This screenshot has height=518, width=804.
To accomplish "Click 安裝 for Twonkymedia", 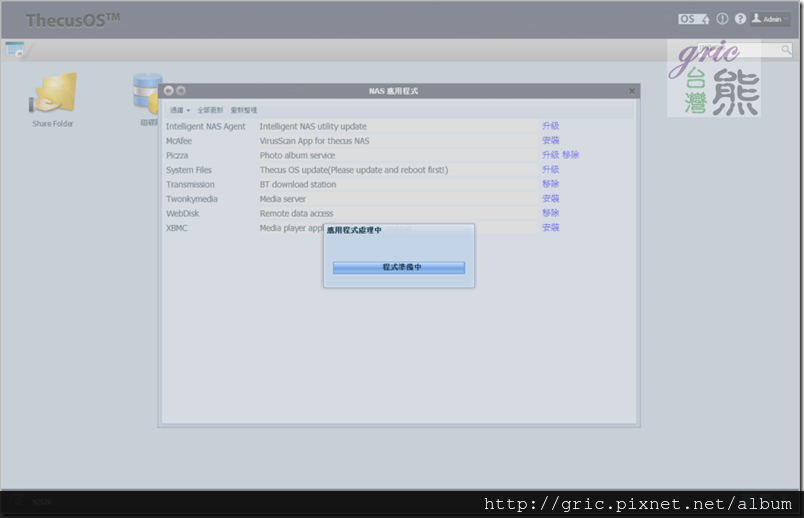I will pyautogui.click(x=551, y=198).
